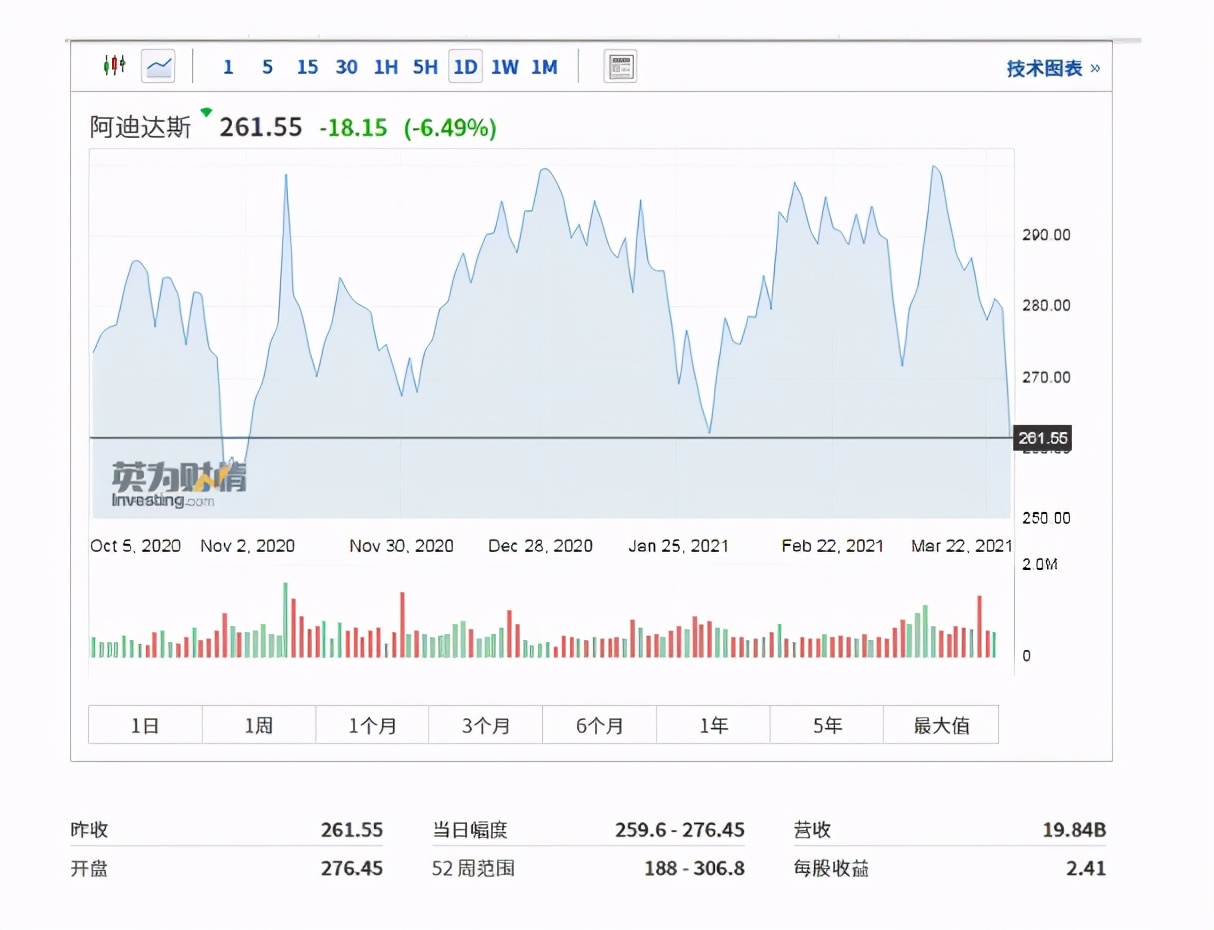Click the 昨收 label
Screen dimensions: 1214x930
coord(89,830)
